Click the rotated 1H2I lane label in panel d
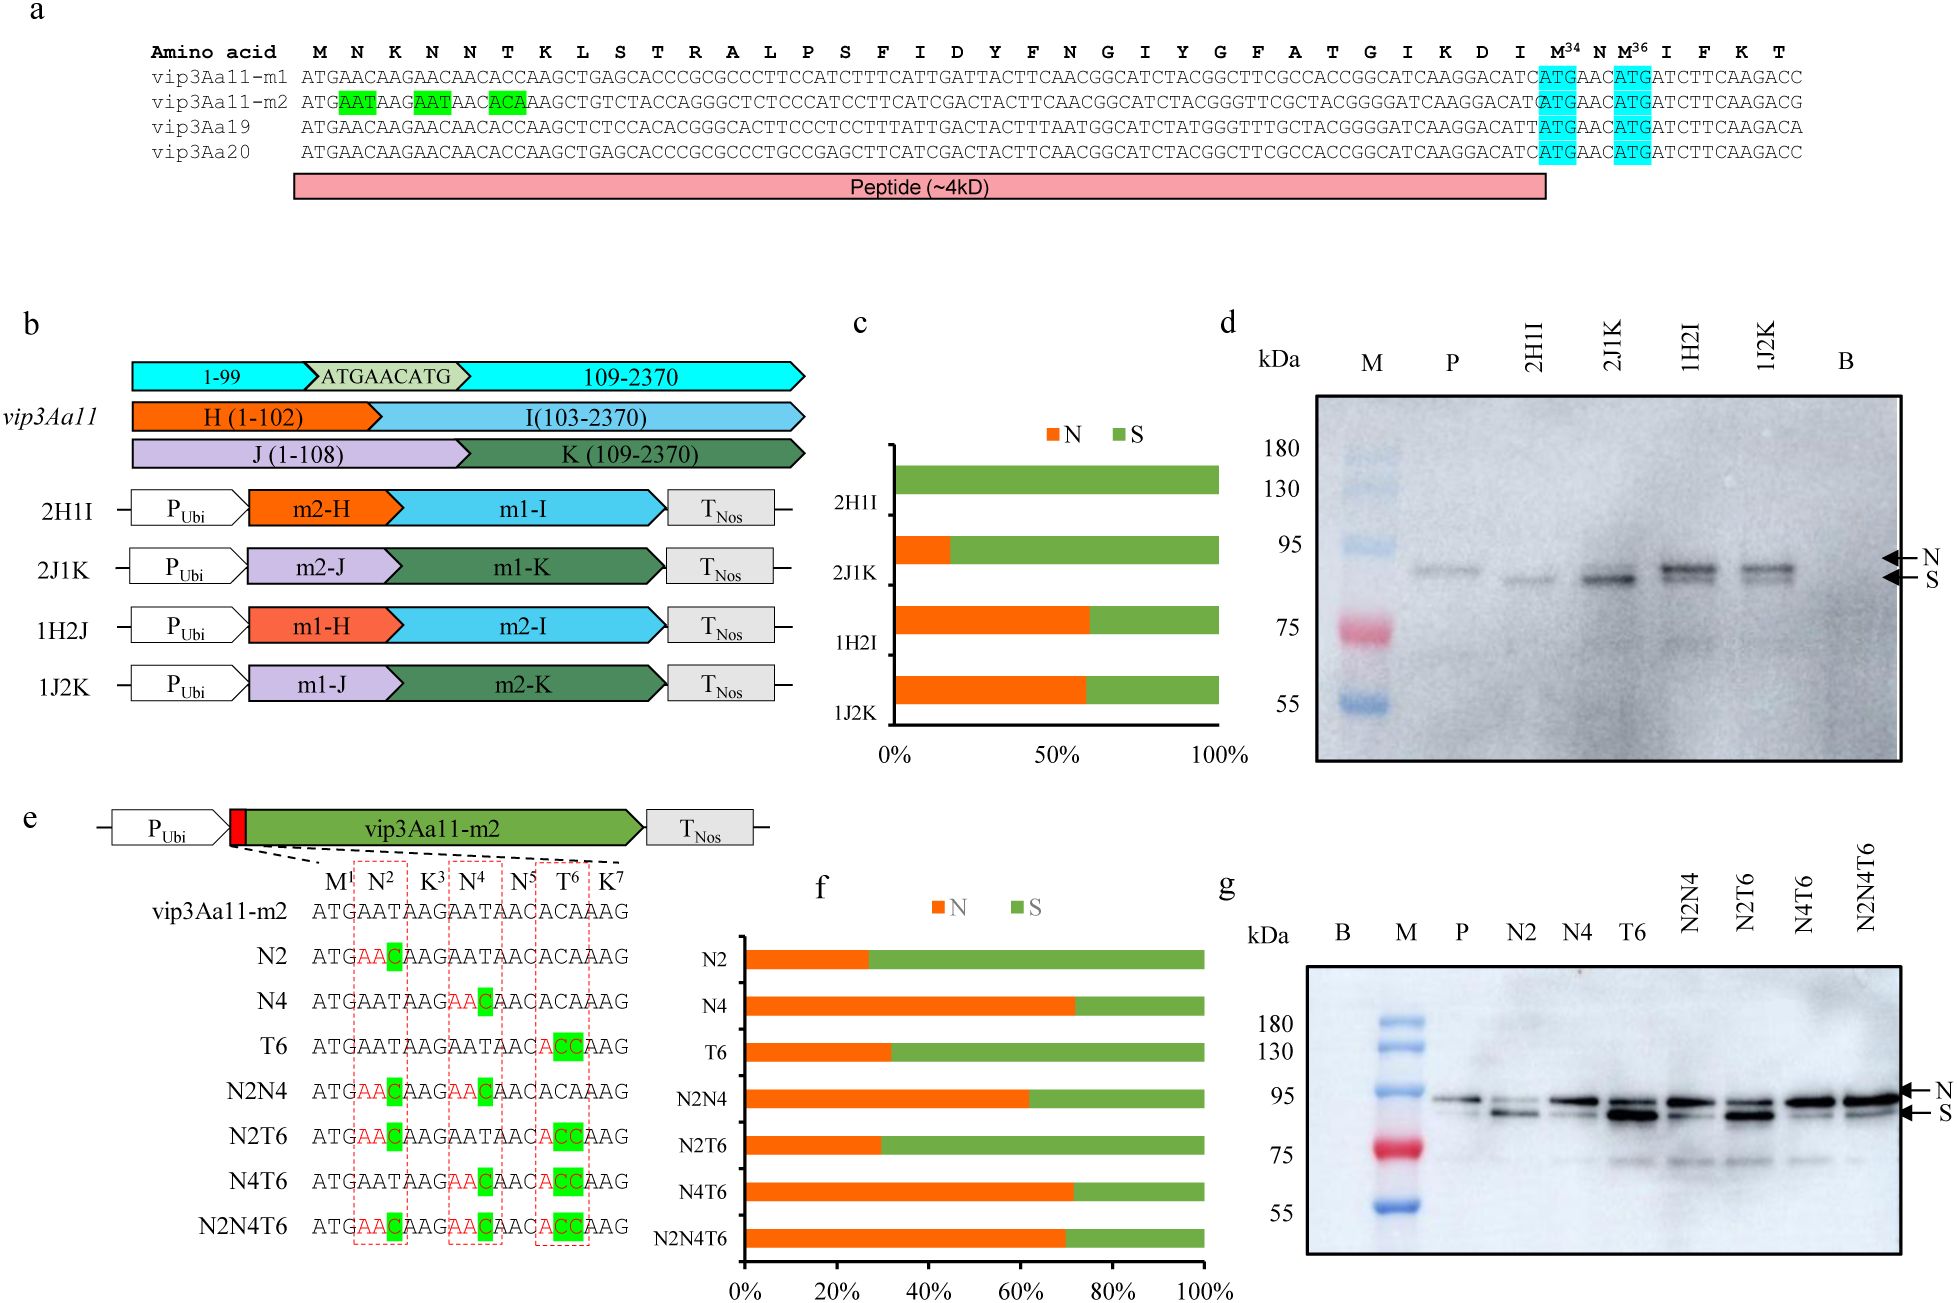This screenshot has height=1303, width=1957. coord(1689,347)
